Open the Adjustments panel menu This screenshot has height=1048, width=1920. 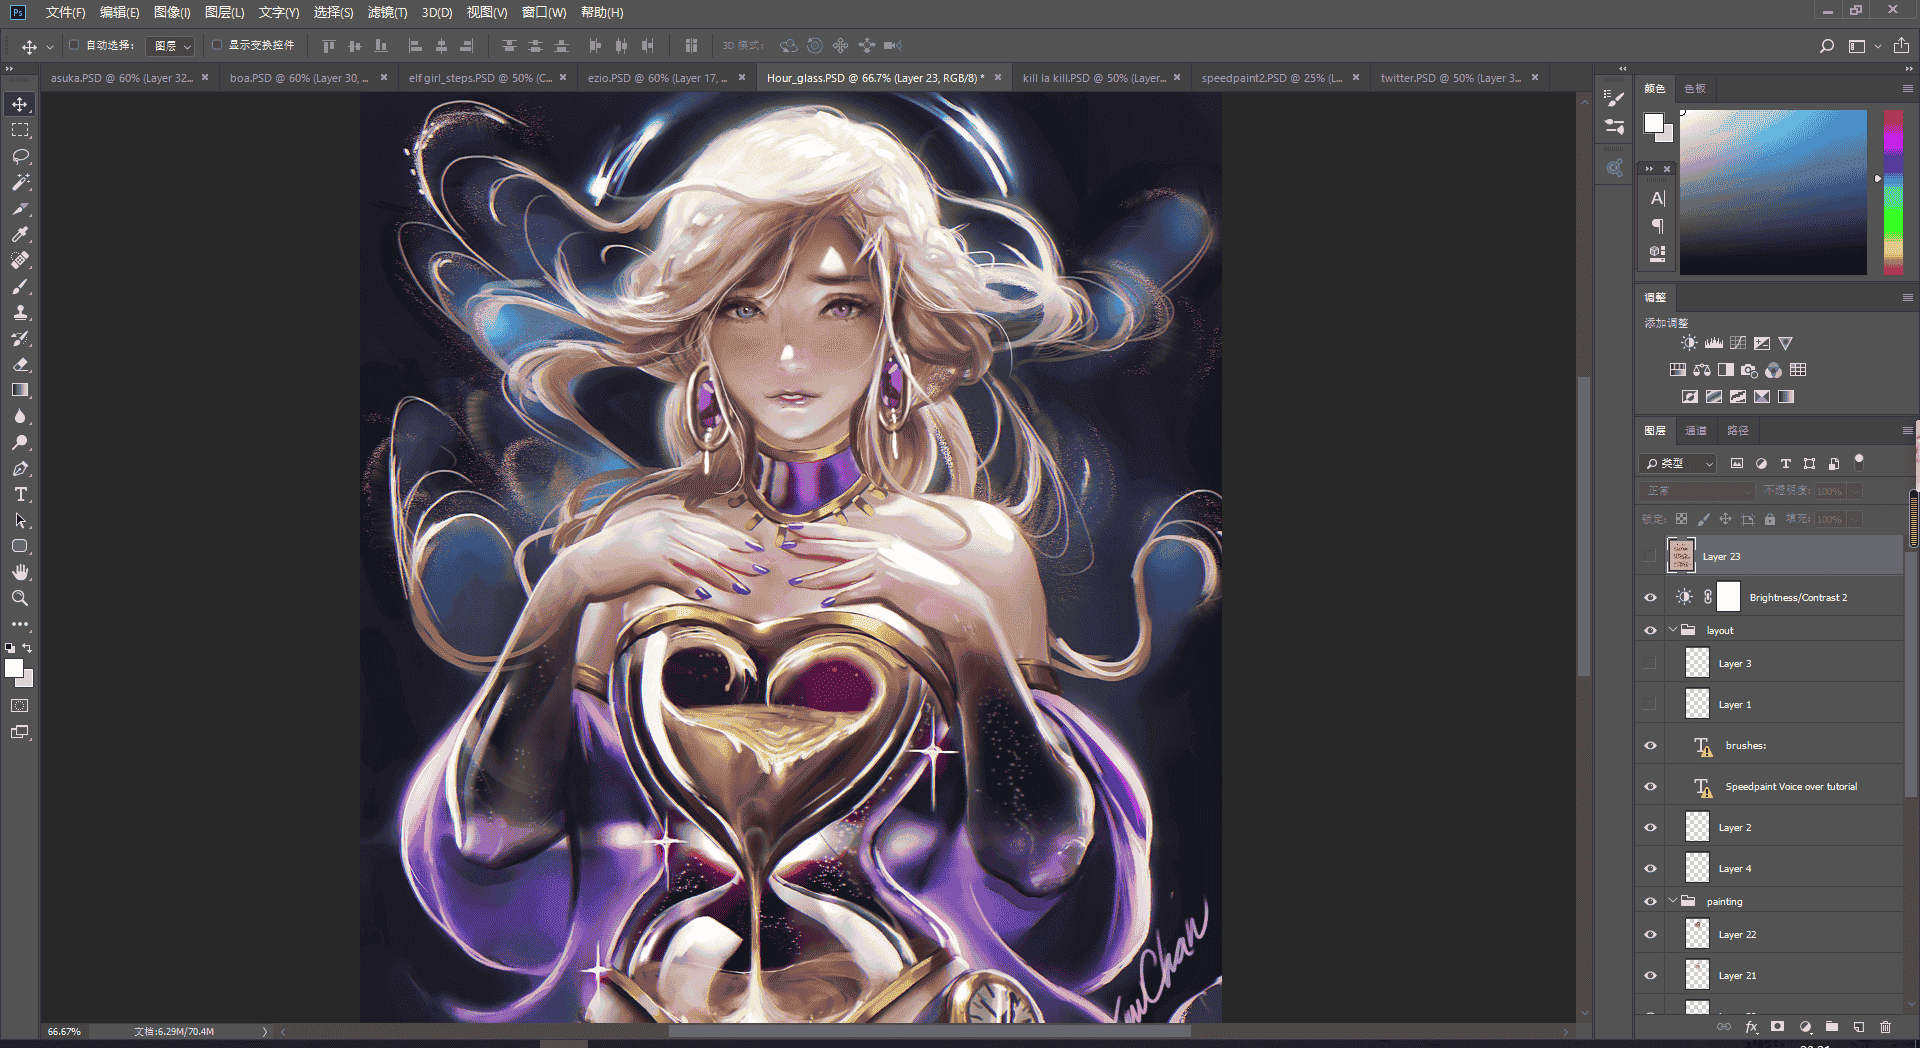coord(1907,297)
